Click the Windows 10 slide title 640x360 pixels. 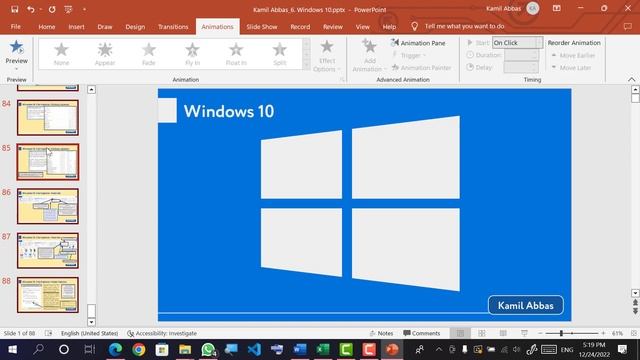(229, 111)
